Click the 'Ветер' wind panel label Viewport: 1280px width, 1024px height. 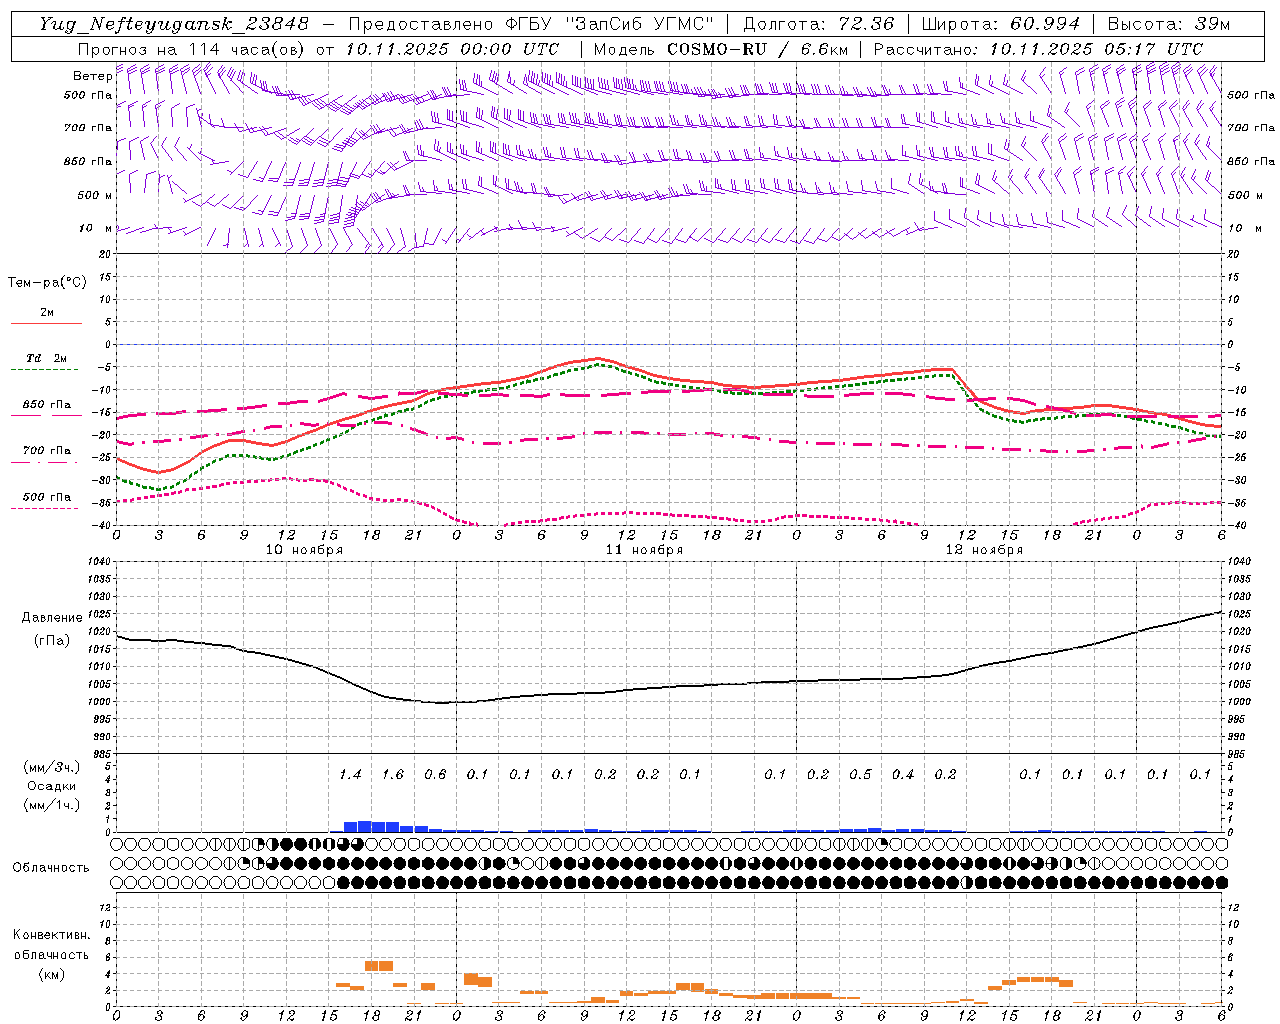tap(93, 76)
